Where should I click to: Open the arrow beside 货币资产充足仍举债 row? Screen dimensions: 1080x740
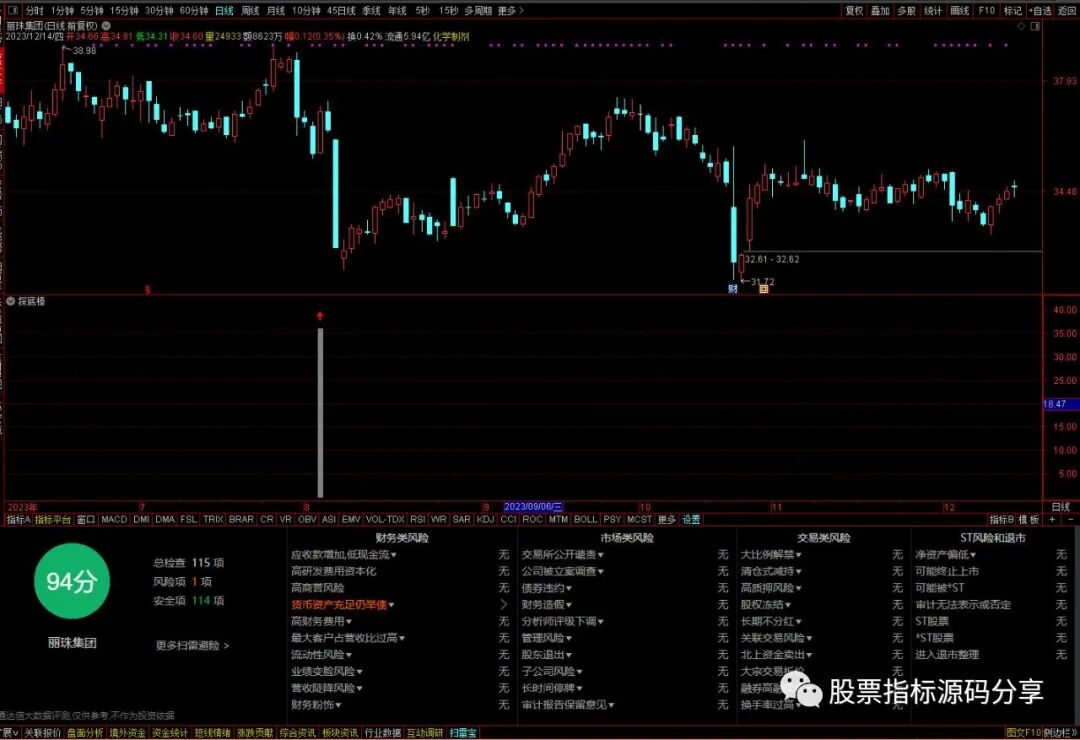coord(503,605)
